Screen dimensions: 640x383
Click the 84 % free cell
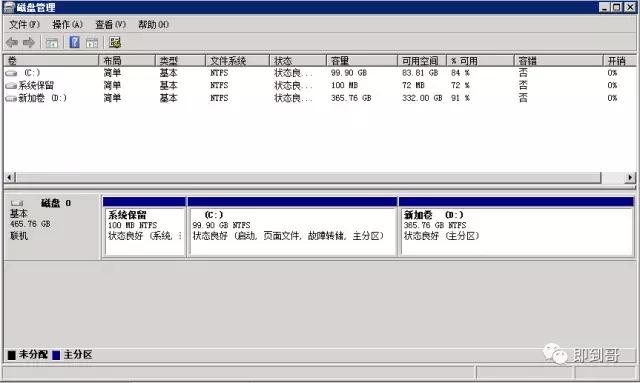pyautogui.click(x=460, y=73)
